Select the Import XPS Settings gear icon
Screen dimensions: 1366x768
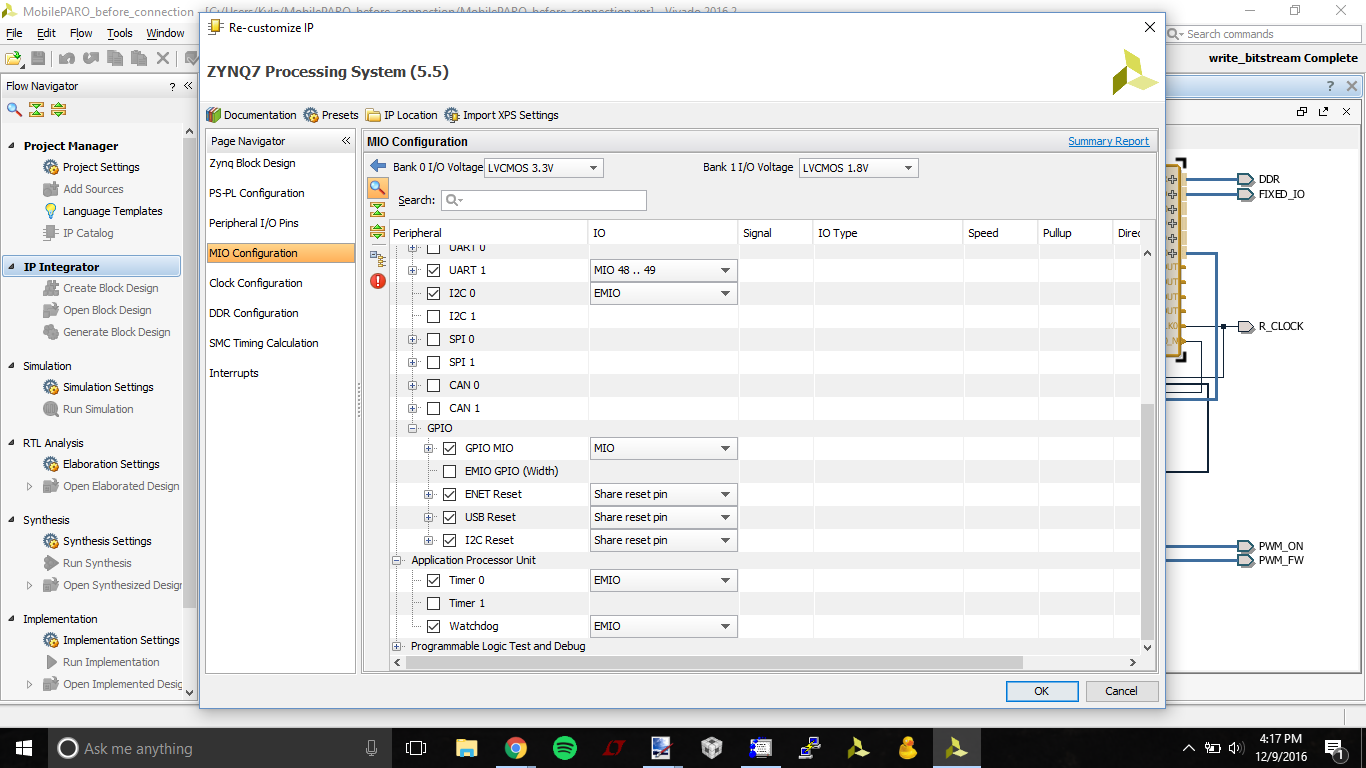click(452, 115)
